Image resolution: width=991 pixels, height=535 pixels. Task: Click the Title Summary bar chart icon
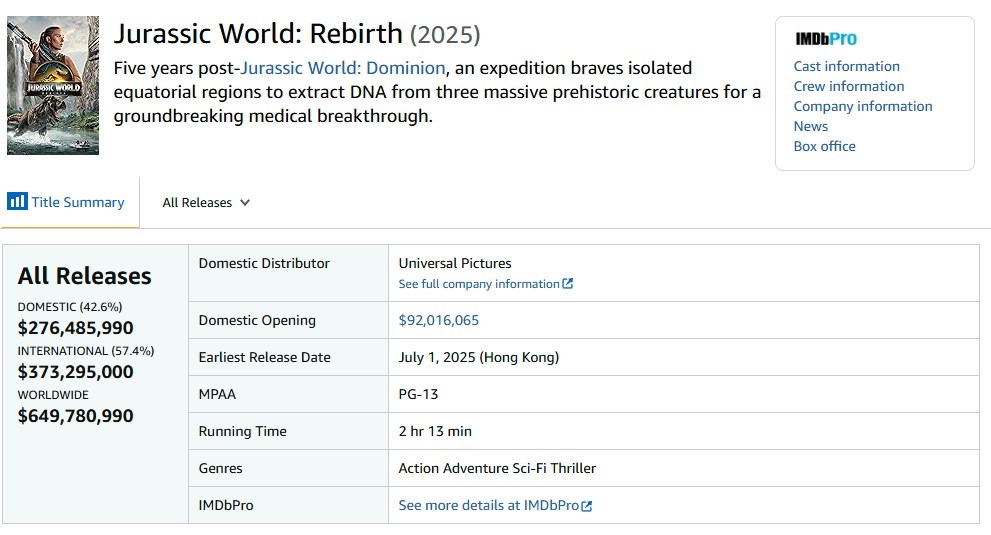pyautogui.click(x=17, y=201)
